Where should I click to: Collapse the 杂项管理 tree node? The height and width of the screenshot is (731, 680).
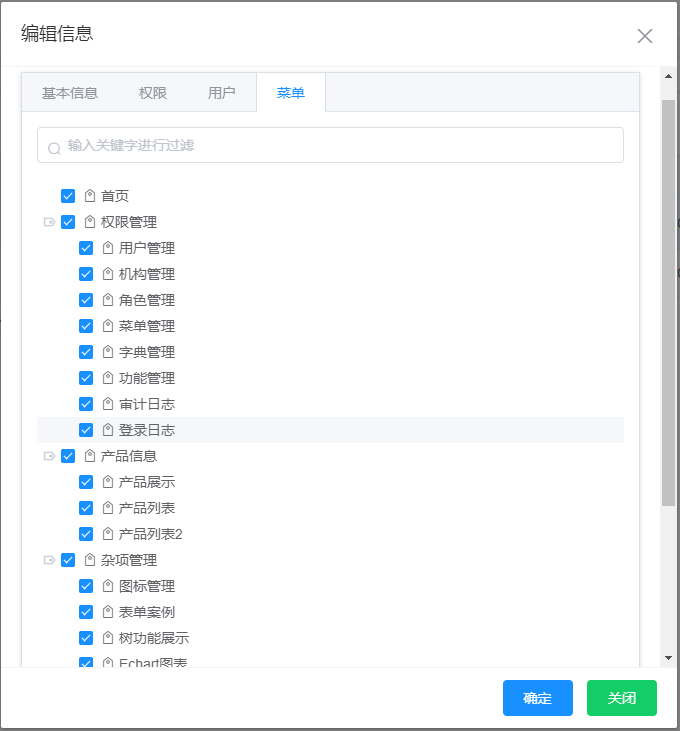[49, 560]
